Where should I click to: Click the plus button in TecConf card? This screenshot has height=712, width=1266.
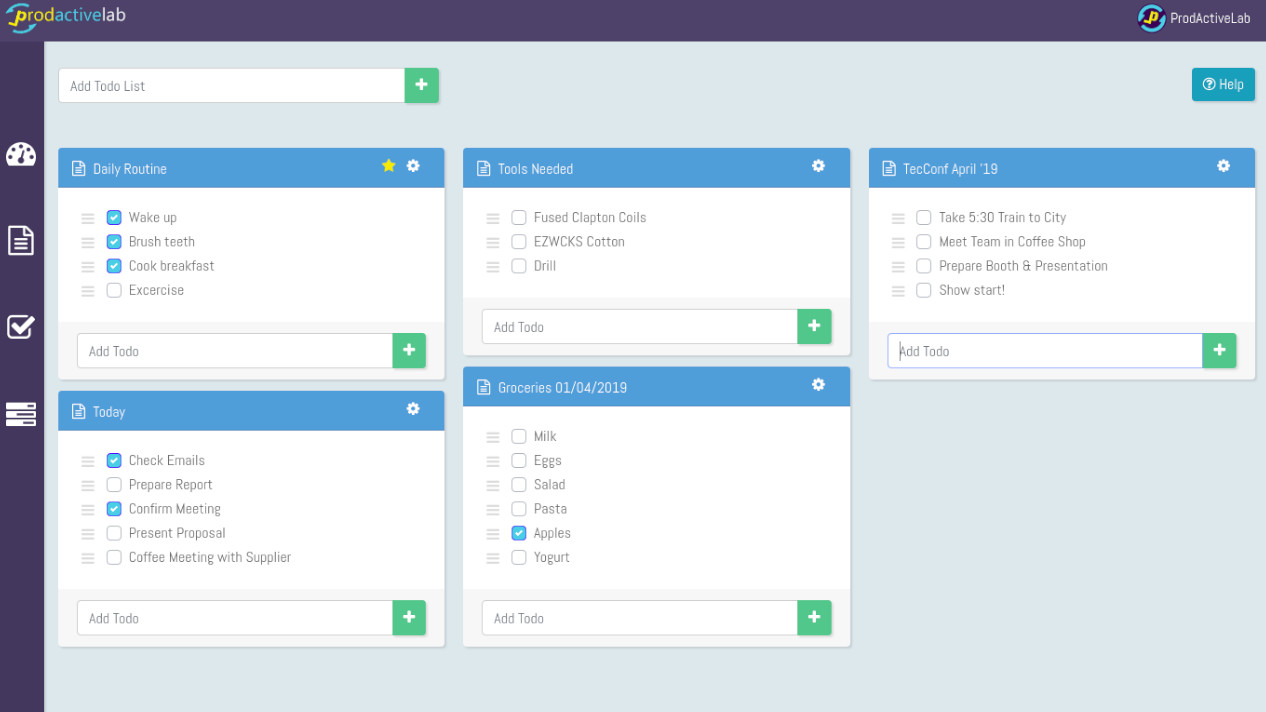(1219, 351)
